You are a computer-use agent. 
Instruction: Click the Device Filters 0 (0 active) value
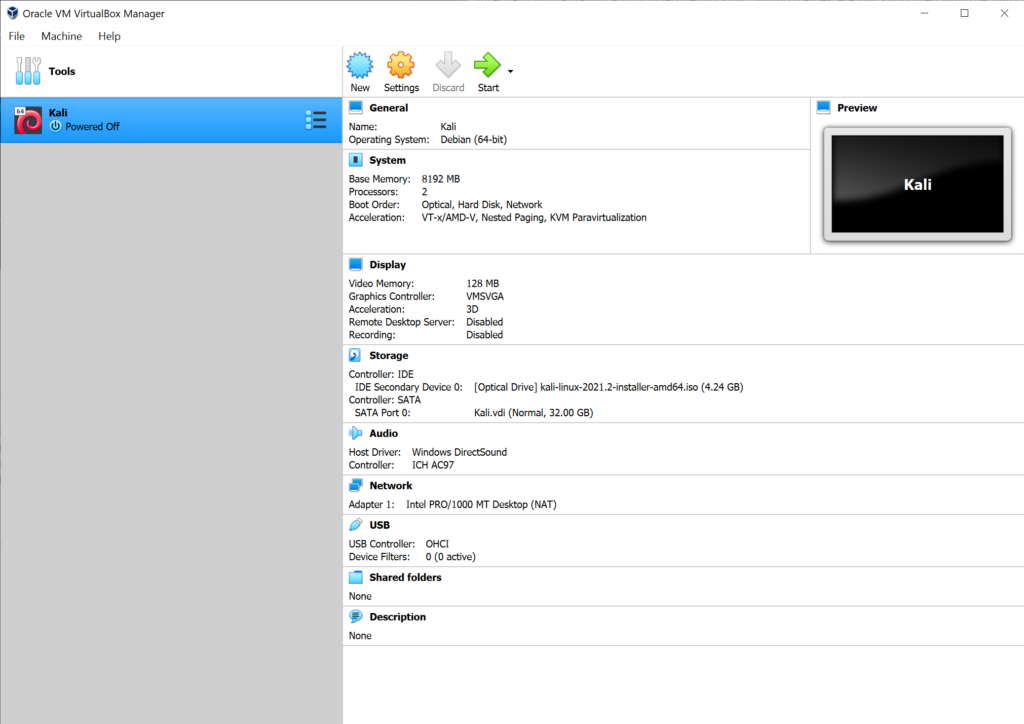pos(451,557)
